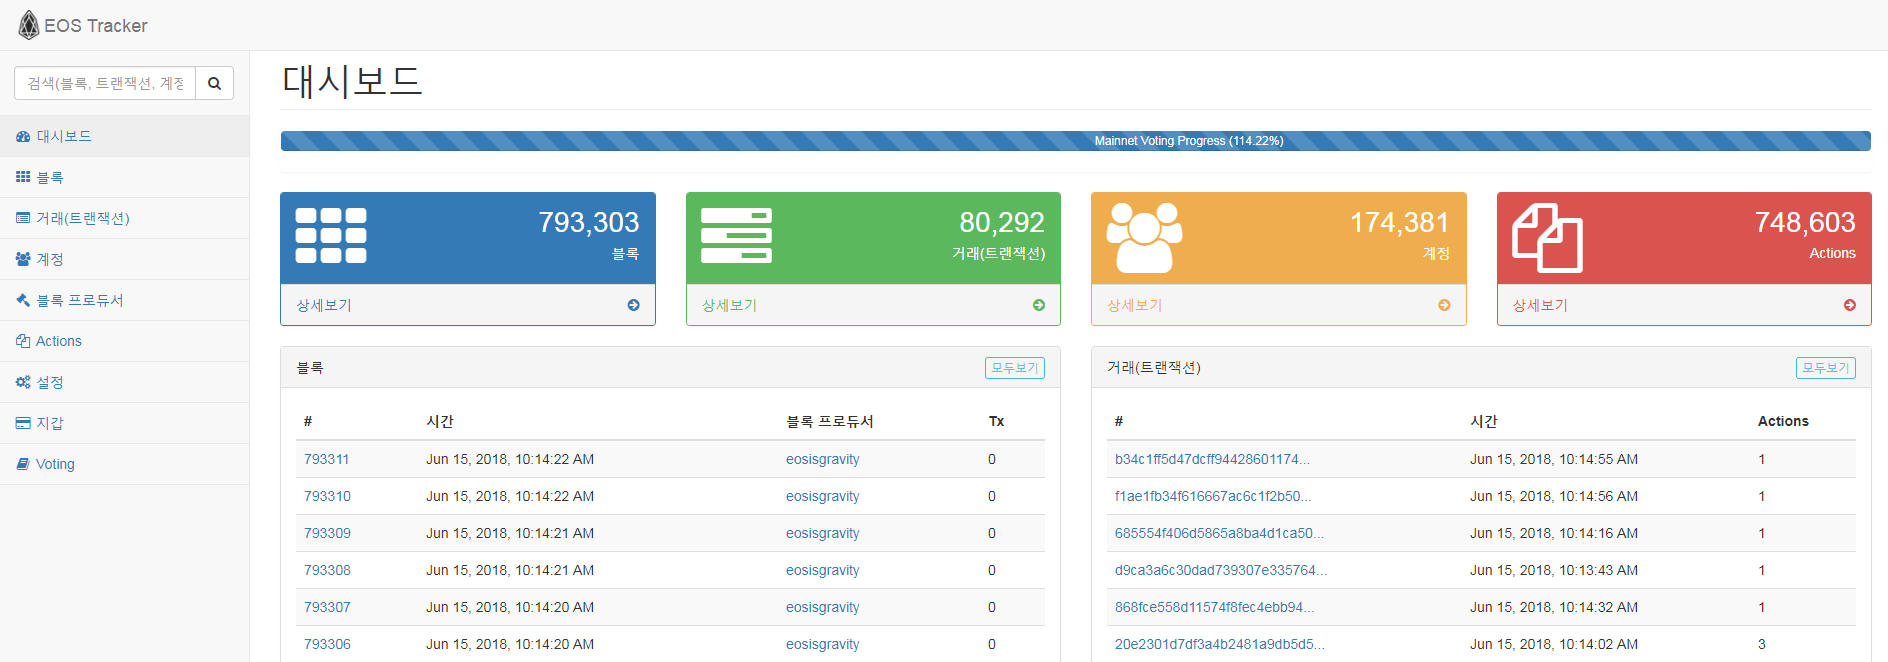Screen dimensions: 1888x662
Task: Click the EOS Tracker logo icon
Action: pos(29,25)
